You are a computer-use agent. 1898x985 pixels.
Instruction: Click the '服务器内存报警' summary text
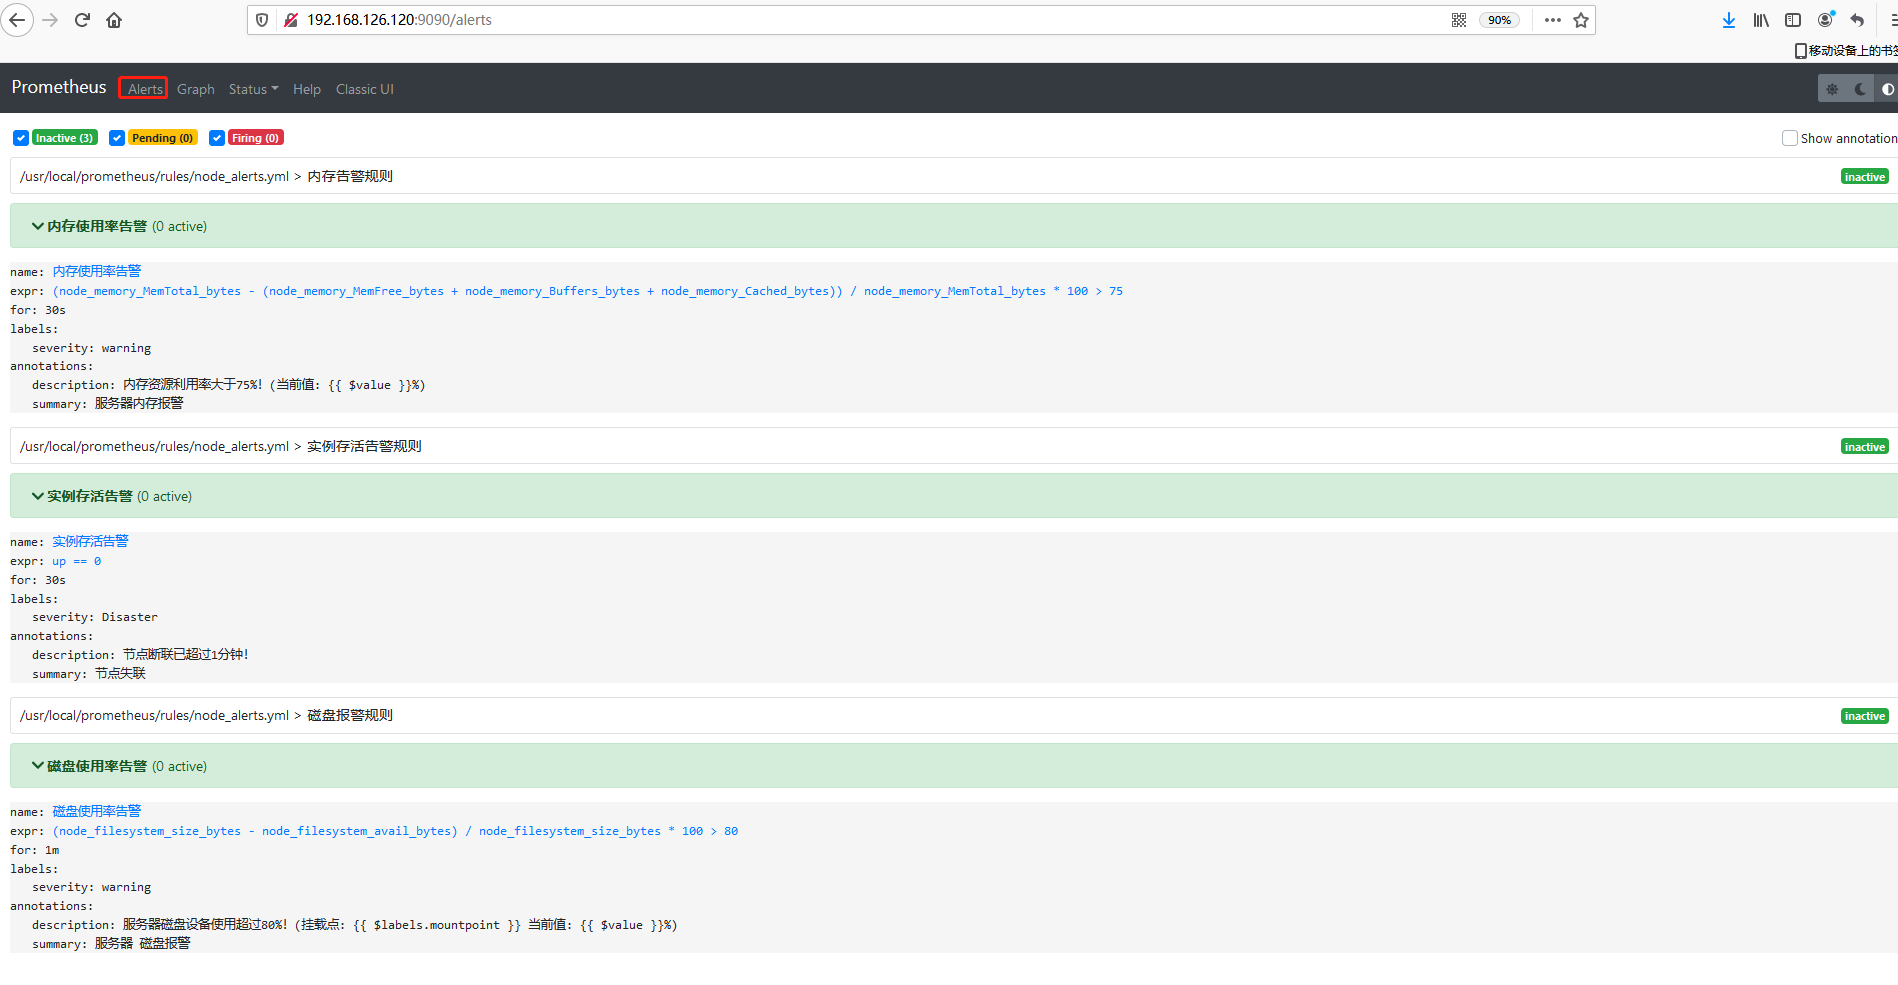pos(139,404)
